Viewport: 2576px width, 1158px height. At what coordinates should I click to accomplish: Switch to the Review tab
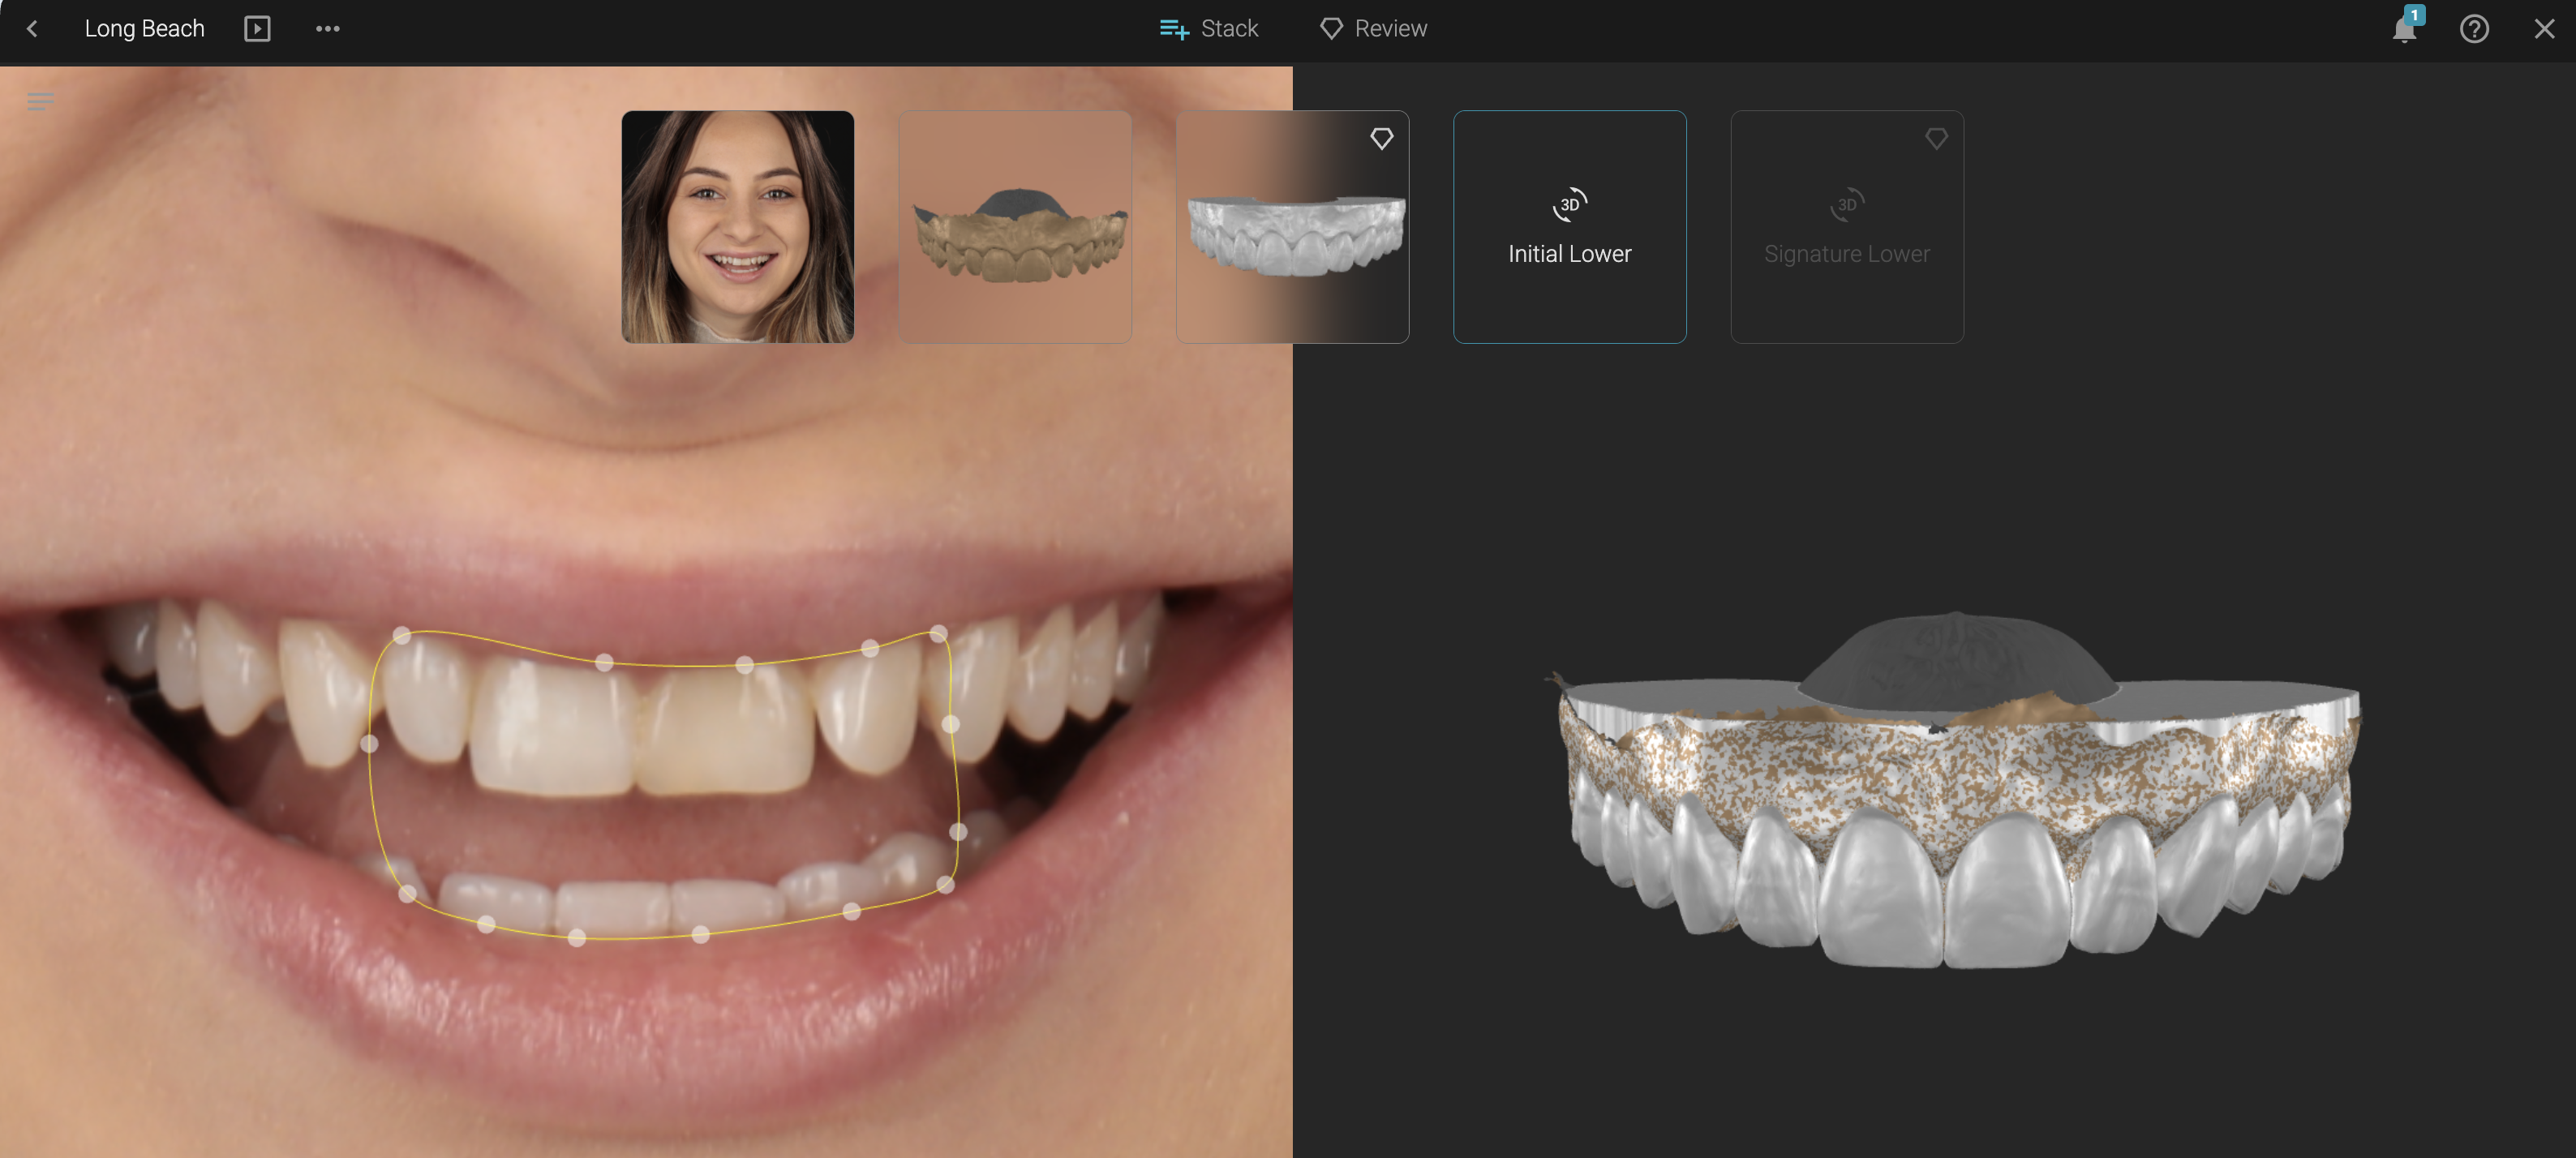tap(1373, 29)
